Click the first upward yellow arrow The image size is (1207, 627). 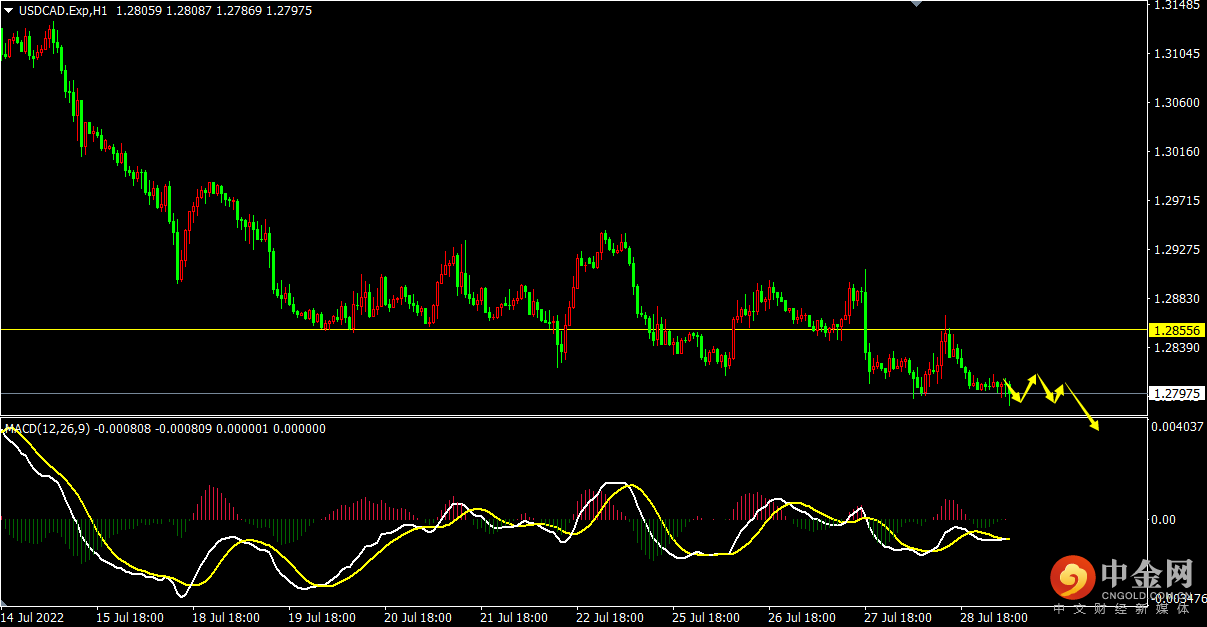point(1029,386)
